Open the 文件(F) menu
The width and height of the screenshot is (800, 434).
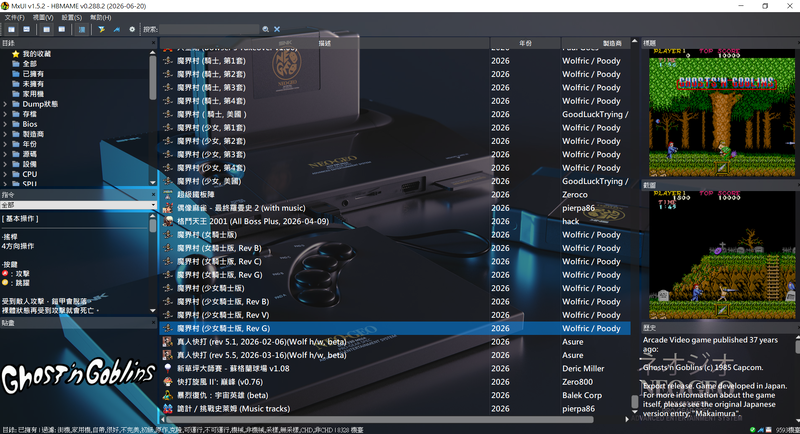(x=14, y=17)
